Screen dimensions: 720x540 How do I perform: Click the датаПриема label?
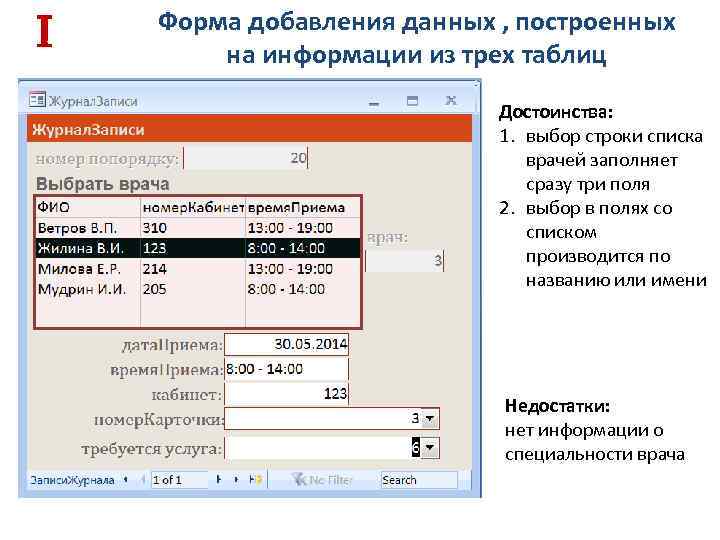[x=172, y=345]
